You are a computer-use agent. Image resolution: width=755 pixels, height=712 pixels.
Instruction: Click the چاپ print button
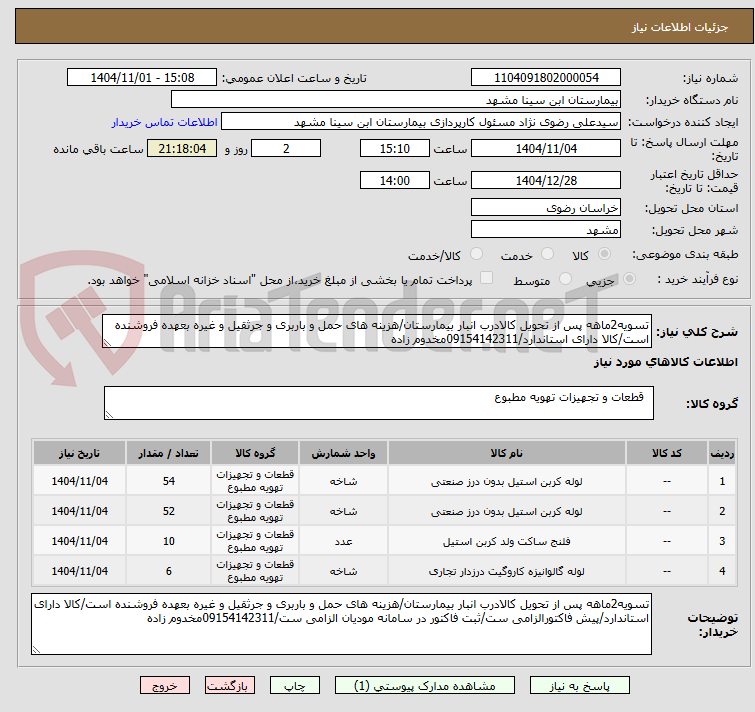click(x=295, y=686)
